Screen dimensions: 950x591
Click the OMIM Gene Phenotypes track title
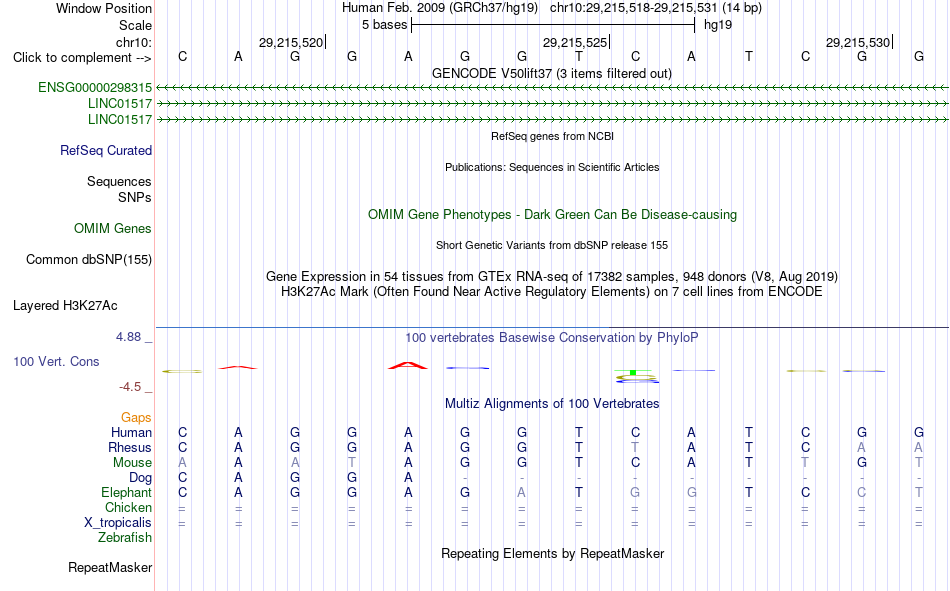click(x=553, y=215)
